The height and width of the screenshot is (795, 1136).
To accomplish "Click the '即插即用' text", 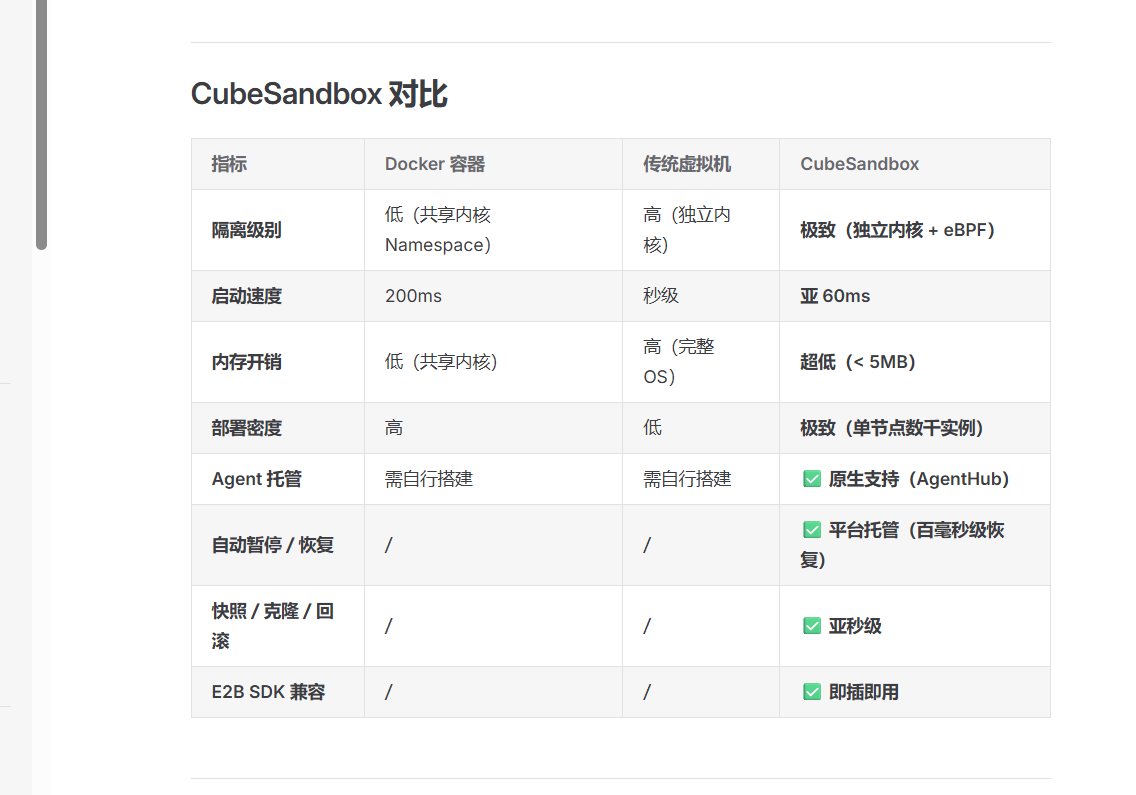I will (x=864, y=692).
